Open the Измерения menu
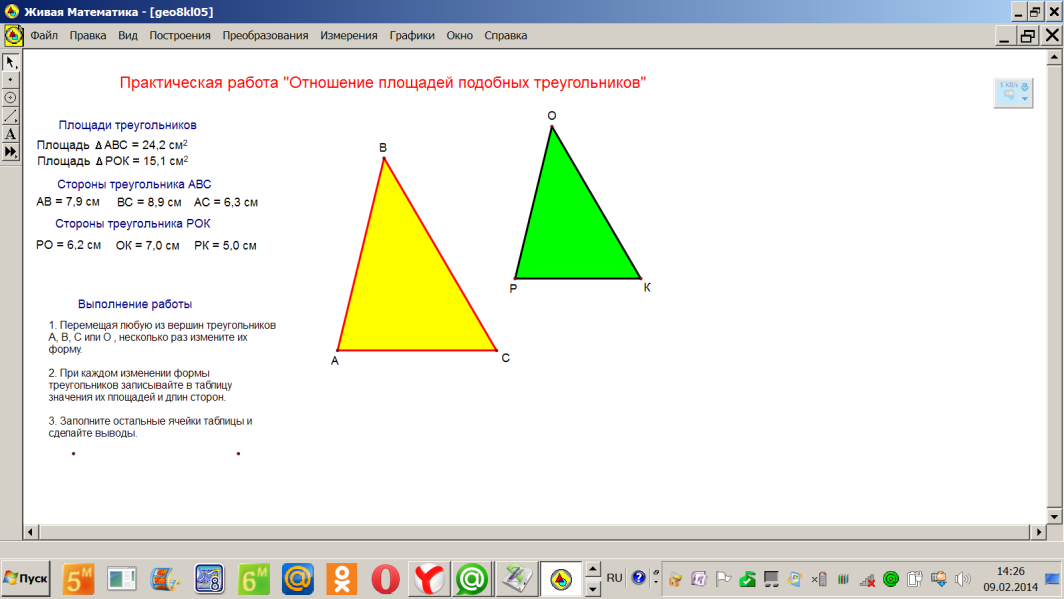1064x599 pixels. point(349,36)
